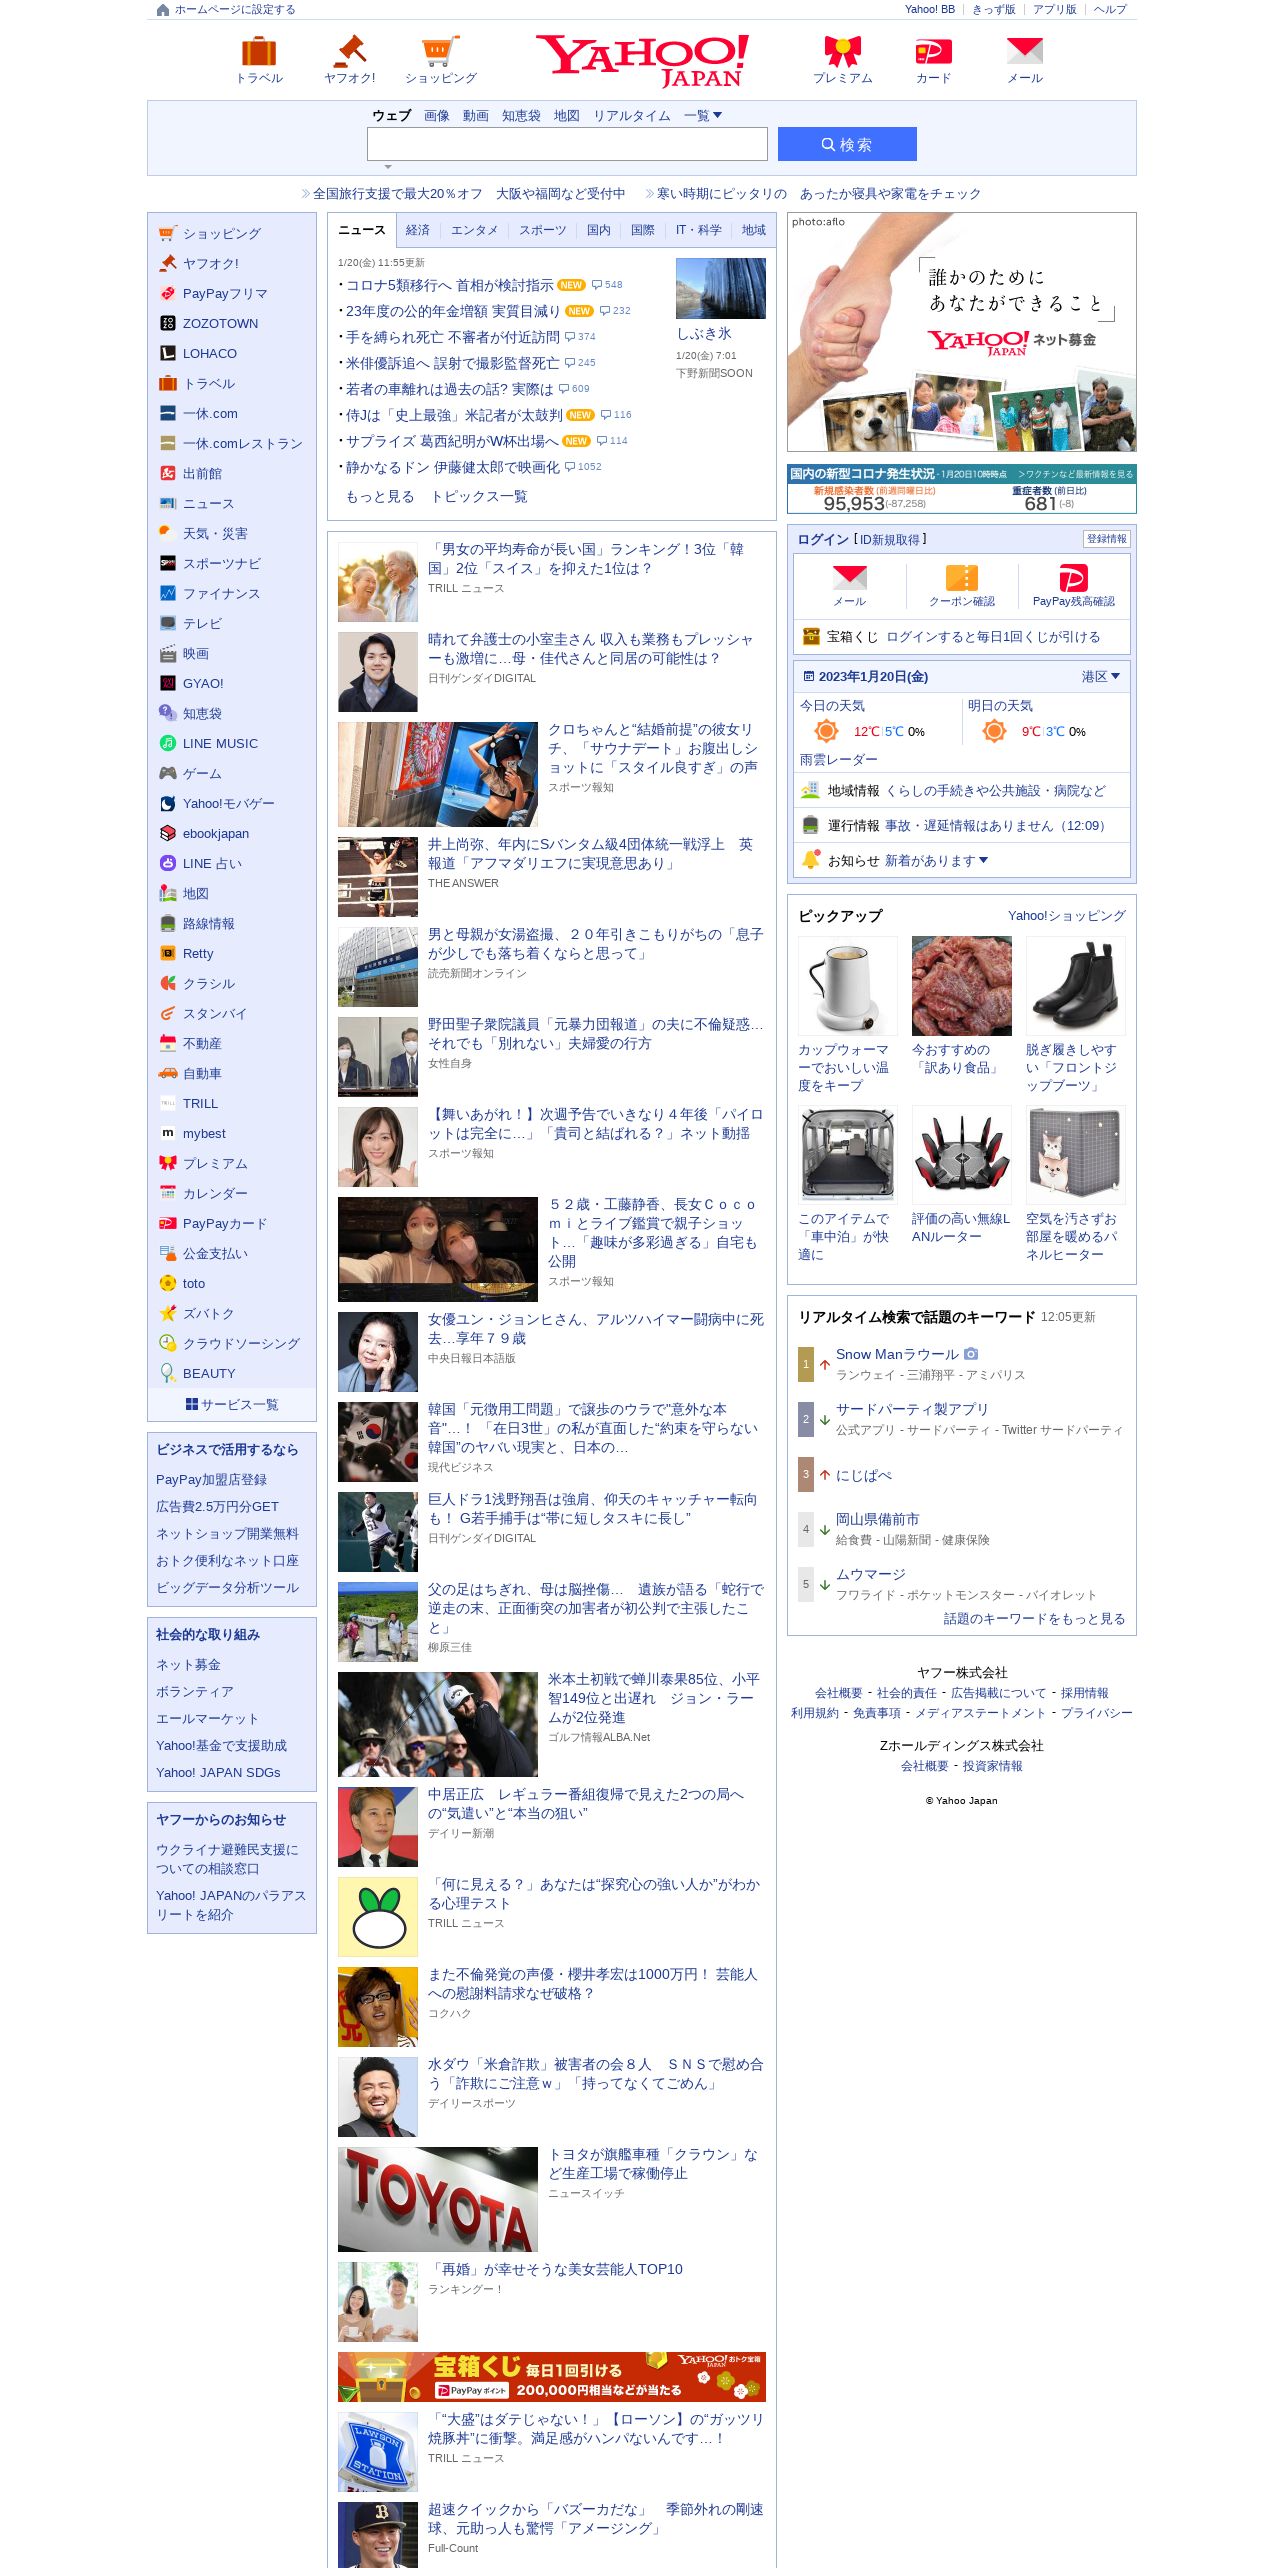Viewport: 1284px width, 2568px height.
Task: Click into the web search input field
Action: tap(567, 144)
